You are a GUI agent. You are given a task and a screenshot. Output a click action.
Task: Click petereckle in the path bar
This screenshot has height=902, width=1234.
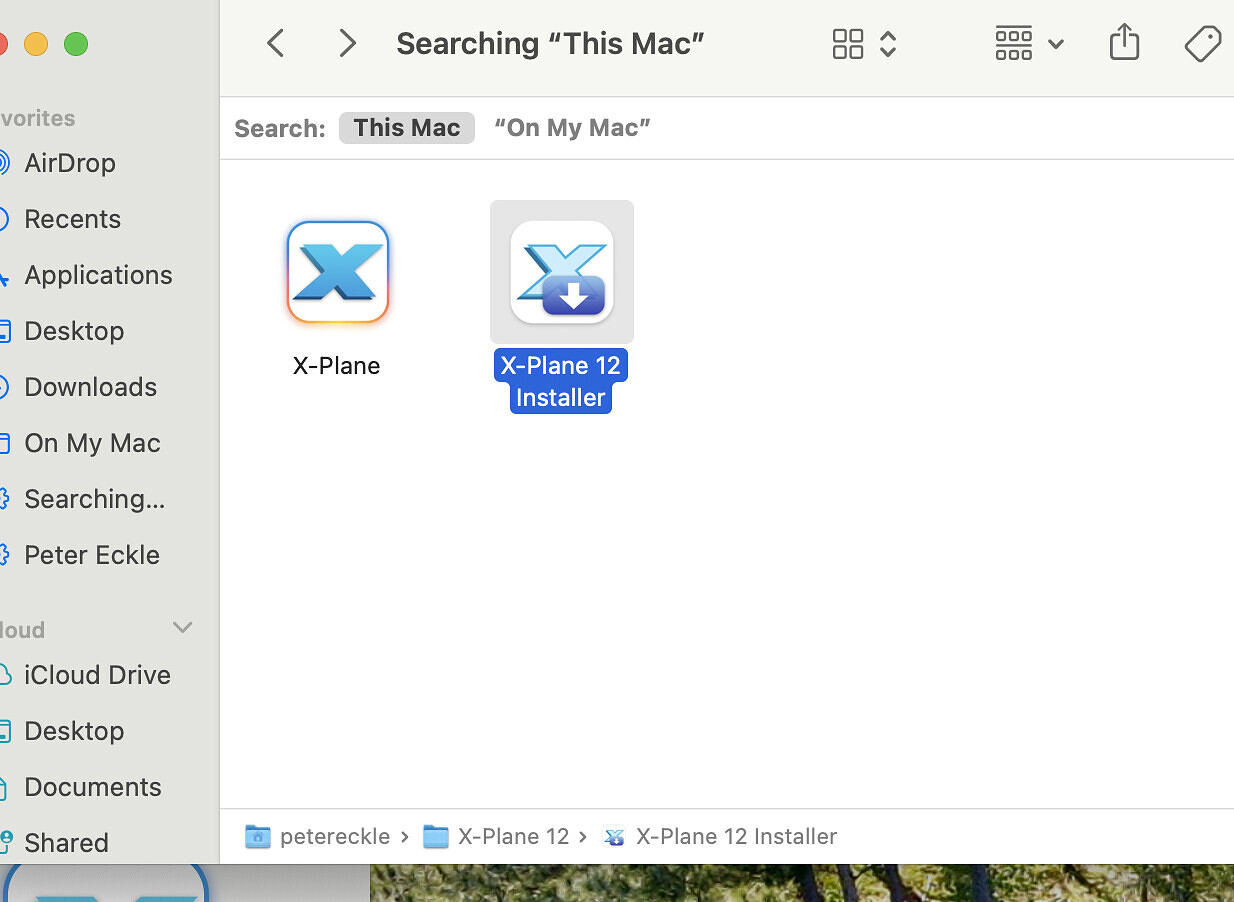[334, 837]
